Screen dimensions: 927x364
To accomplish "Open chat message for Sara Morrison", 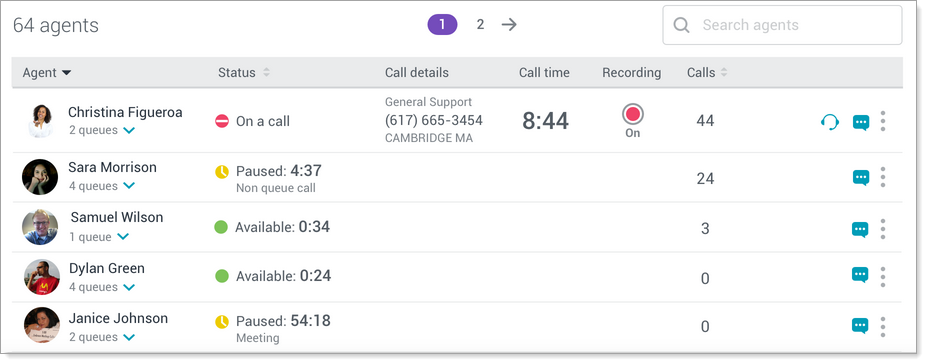I will click(x=861, y=177).
